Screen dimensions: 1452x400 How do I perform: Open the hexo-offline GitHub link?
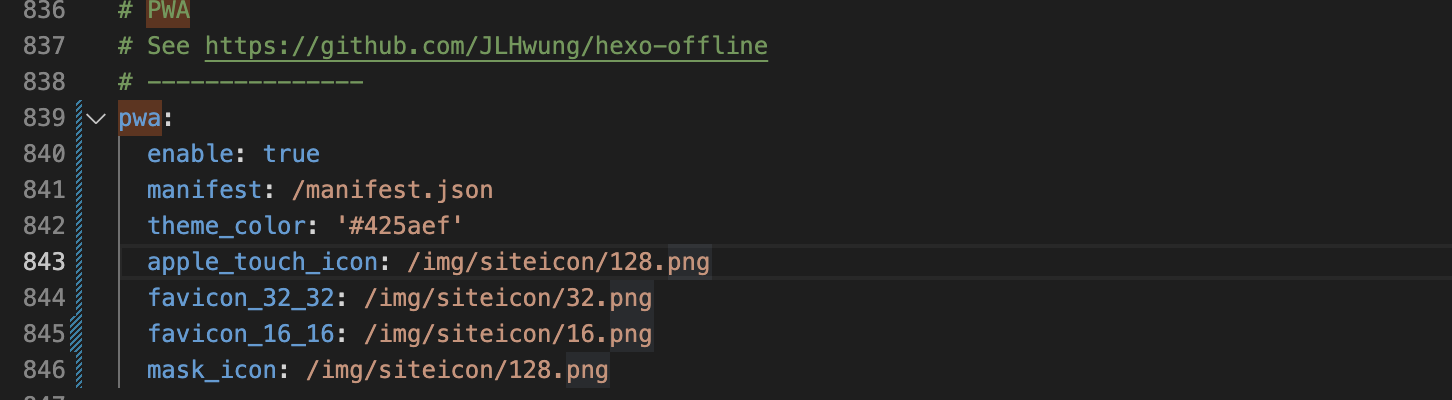486,46
